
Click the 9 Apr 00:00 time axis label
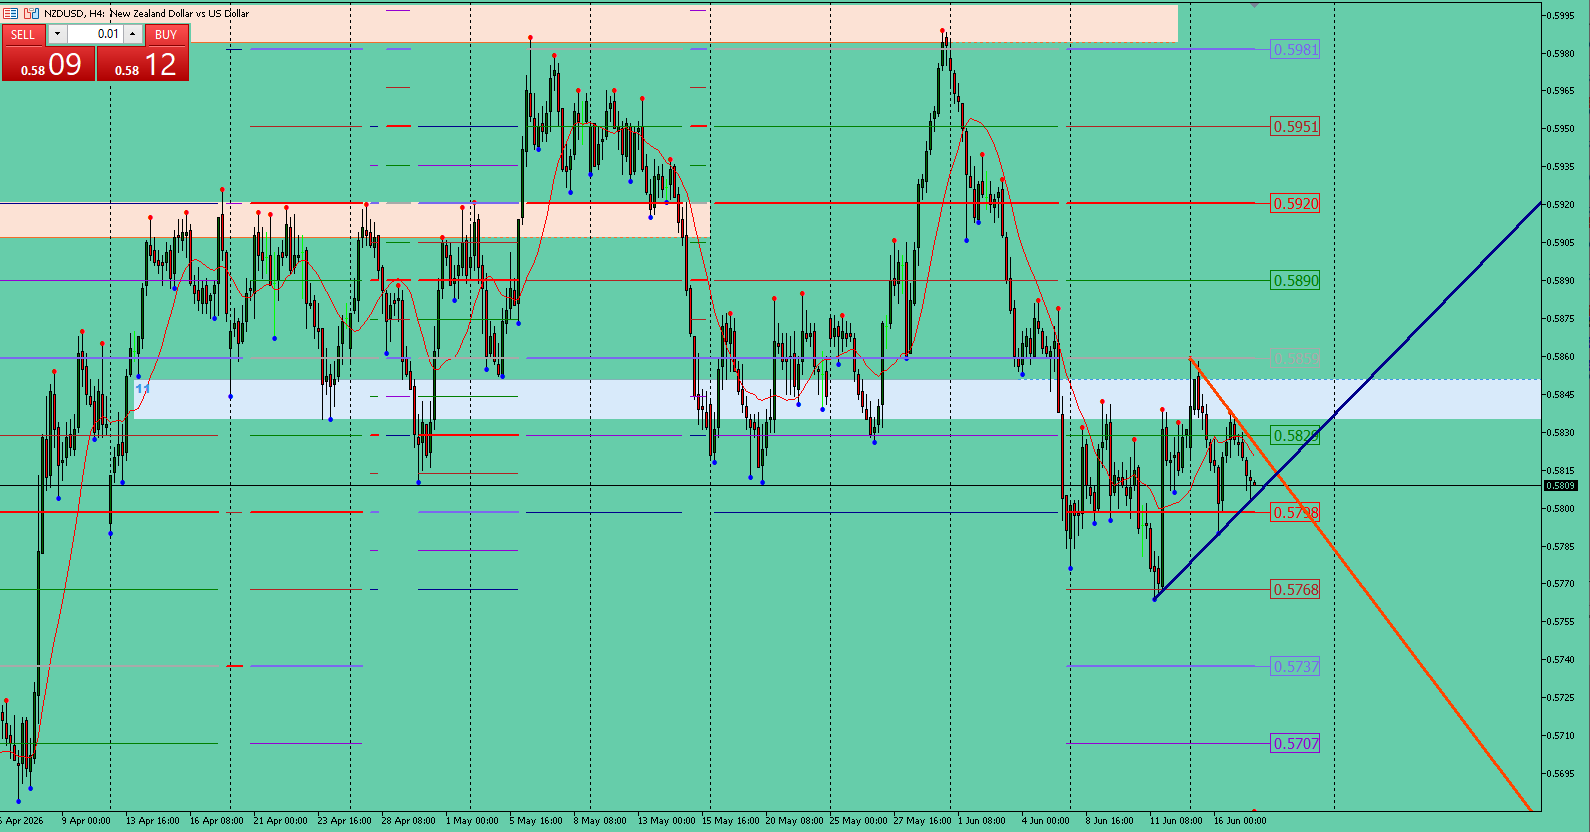(86, 821)
